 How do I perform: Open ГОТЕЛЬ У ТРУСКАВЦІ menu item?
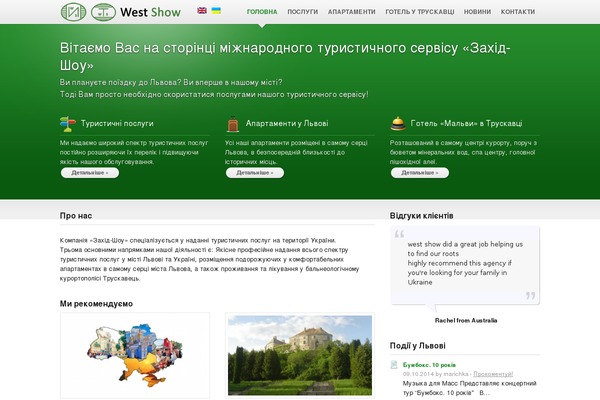point(420,12)
